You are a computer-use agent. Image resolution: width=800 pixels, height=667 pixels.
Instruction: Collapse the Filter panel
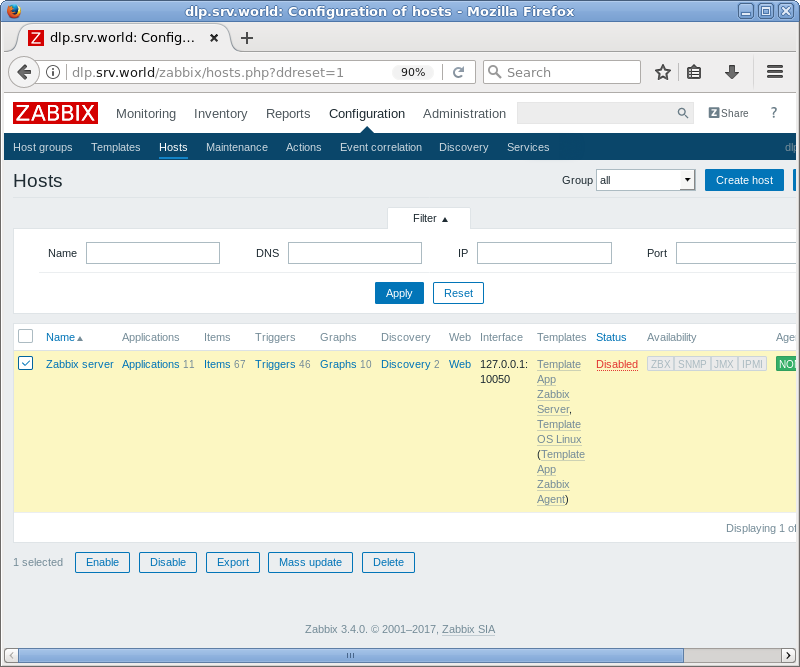430,218
